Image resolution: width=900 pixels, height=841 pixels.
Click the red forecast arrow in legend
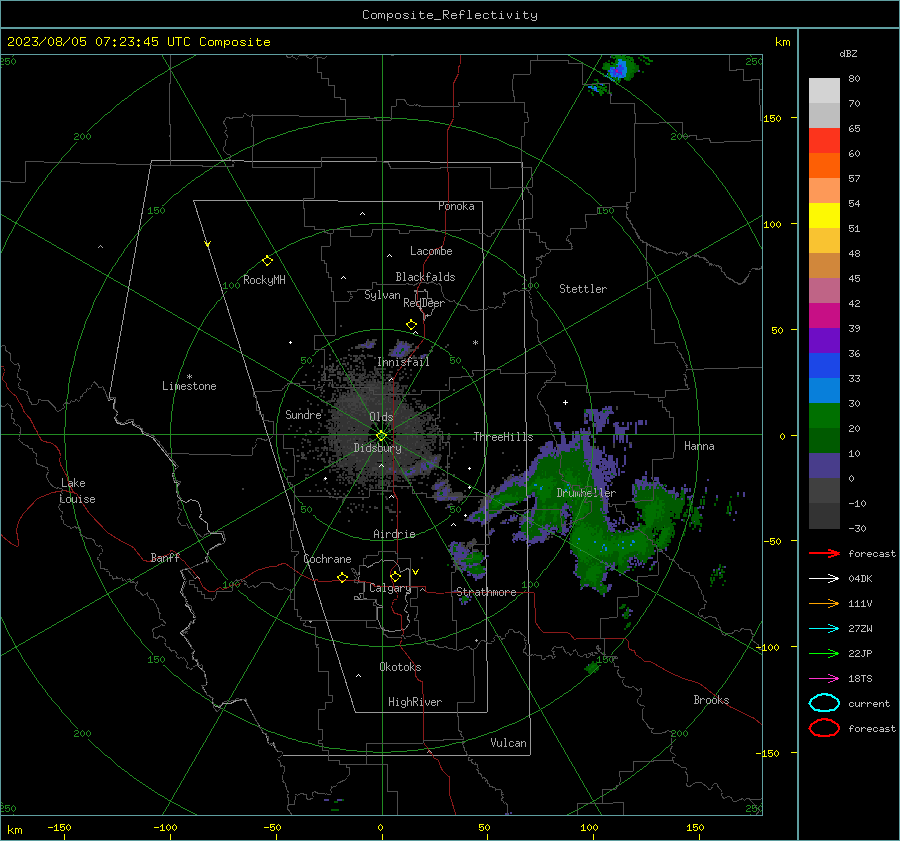(x=824, y=553)
